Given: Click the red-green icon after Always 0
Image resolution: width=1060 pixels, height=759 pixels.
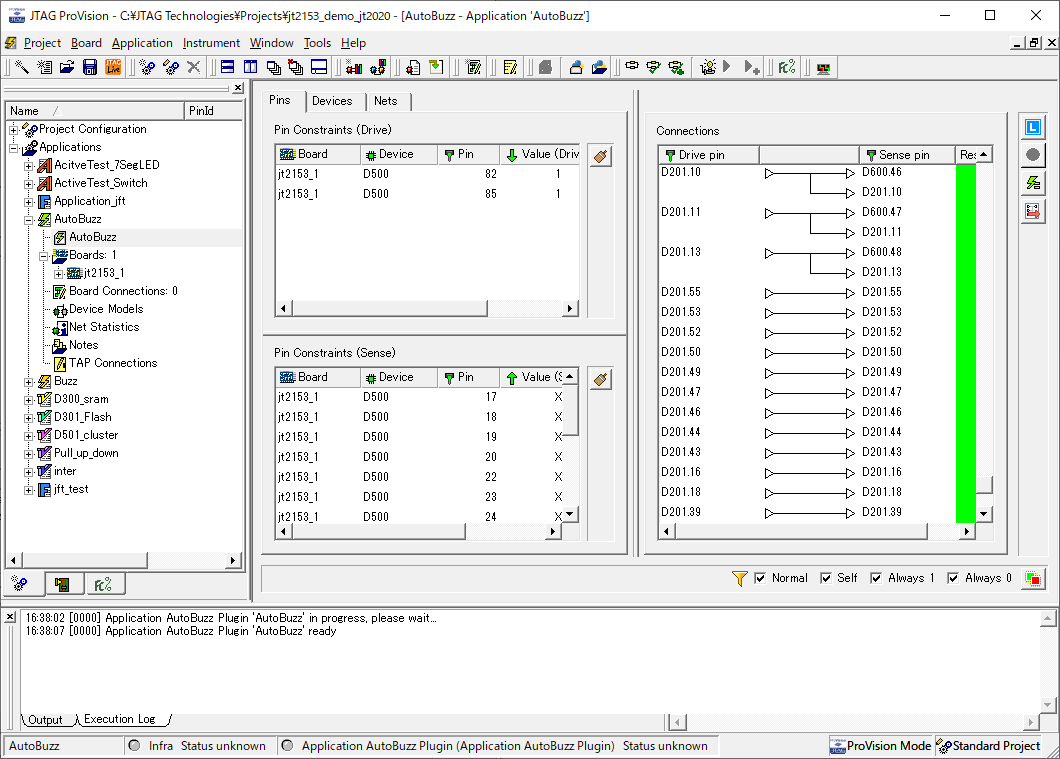Looking at the screenshot, I should tap(1033, 579).
